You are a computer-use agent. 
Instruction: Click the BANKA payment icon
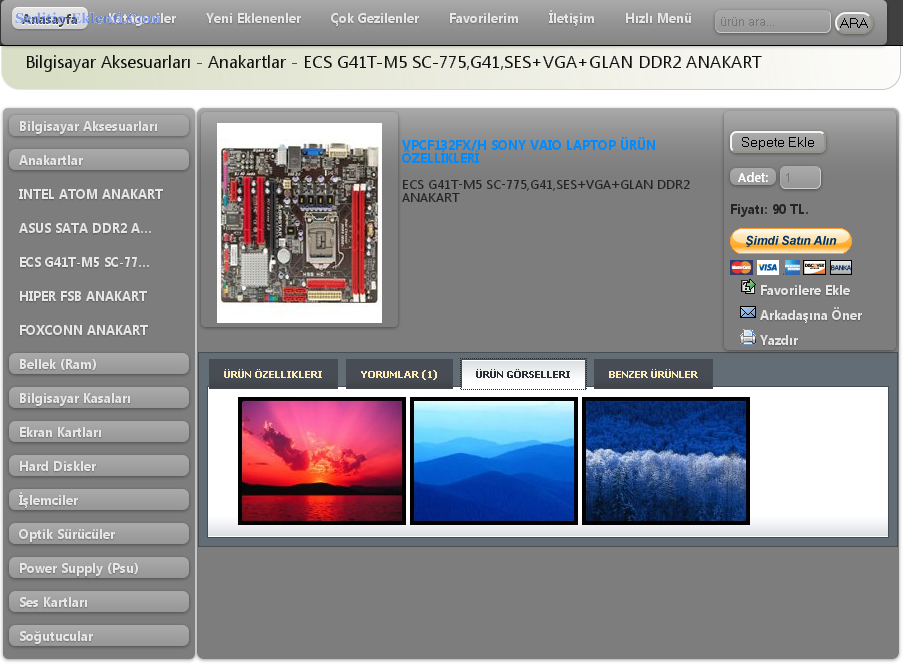coord(840,267)
